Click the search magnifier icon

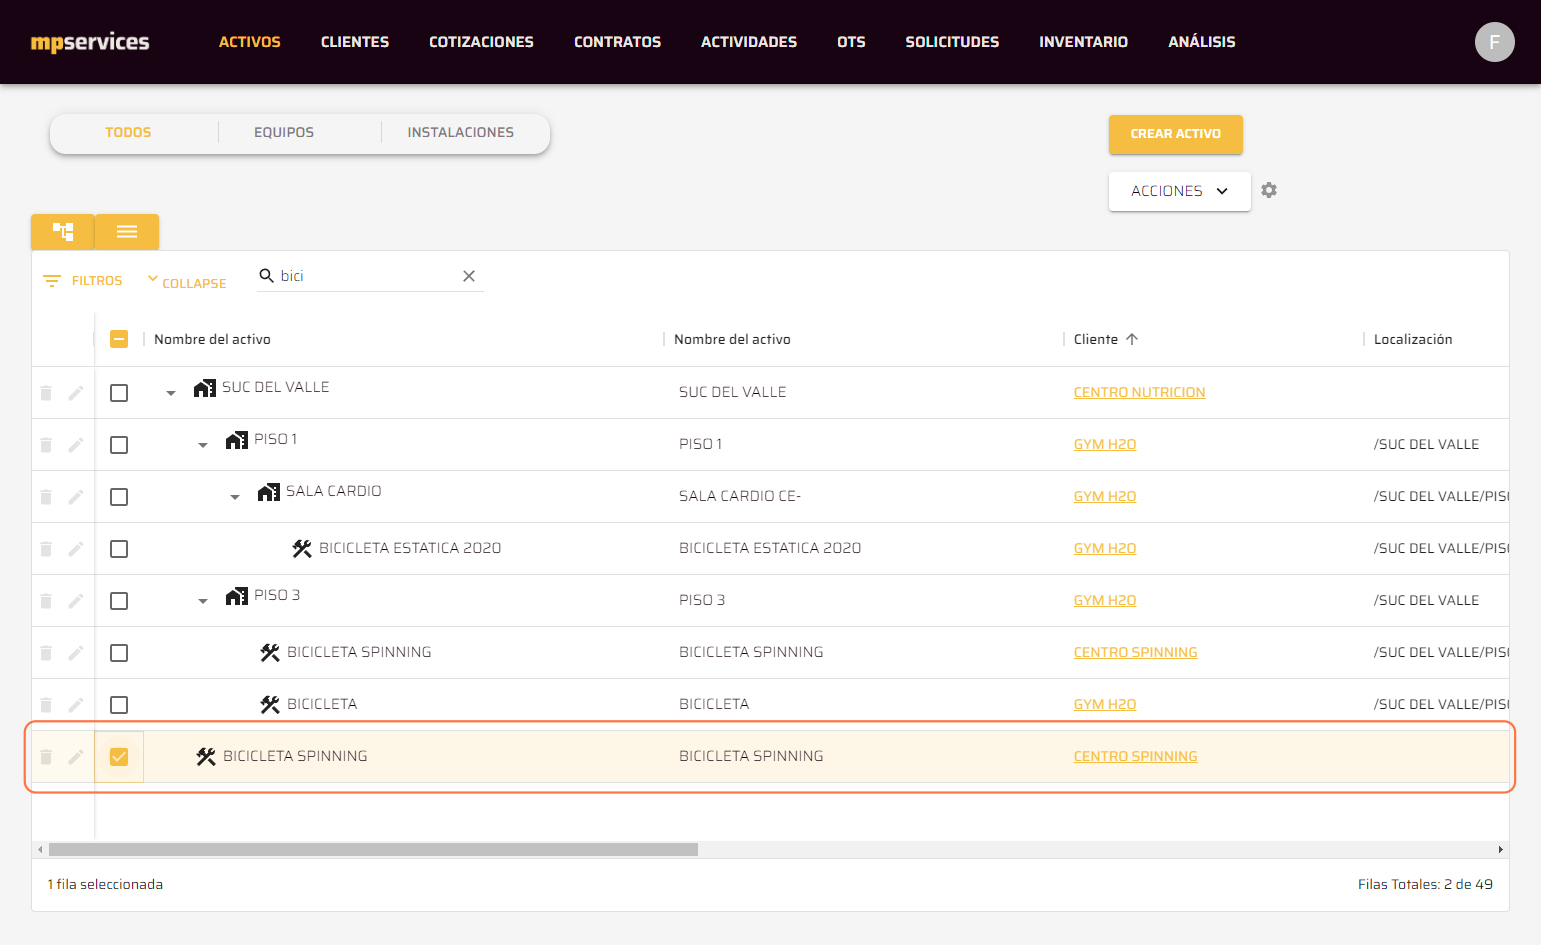[x=266, y=275]
